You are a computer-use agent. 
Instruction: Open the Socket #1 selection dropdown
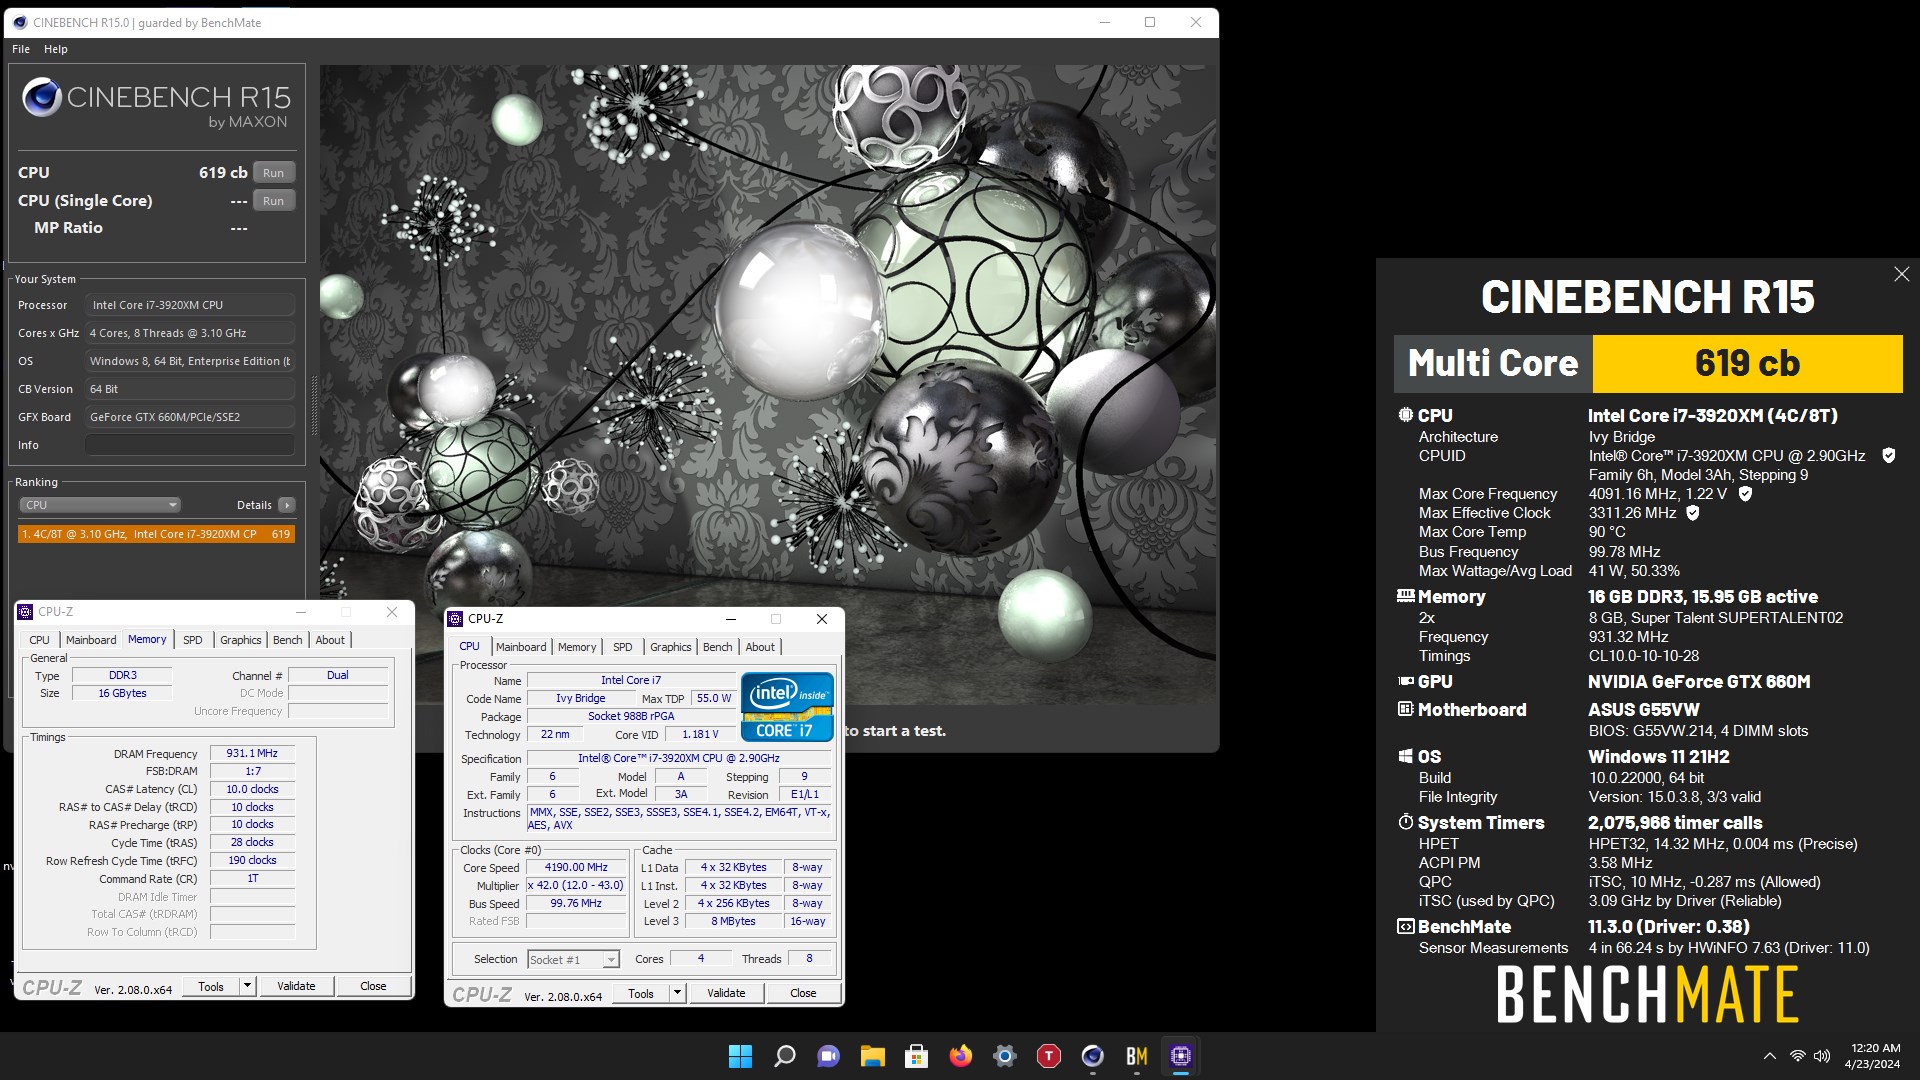[x=573, y=960]
